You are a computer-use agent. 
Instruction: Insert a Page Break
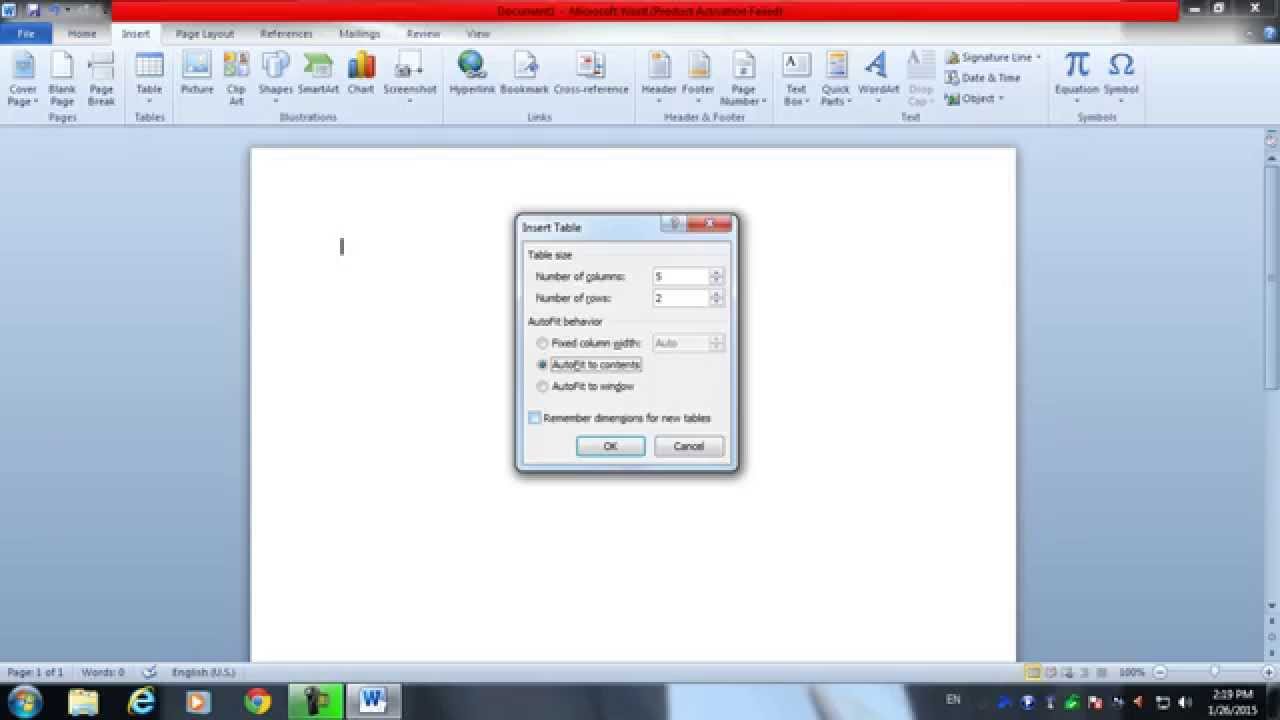click(x=101, y=80)
